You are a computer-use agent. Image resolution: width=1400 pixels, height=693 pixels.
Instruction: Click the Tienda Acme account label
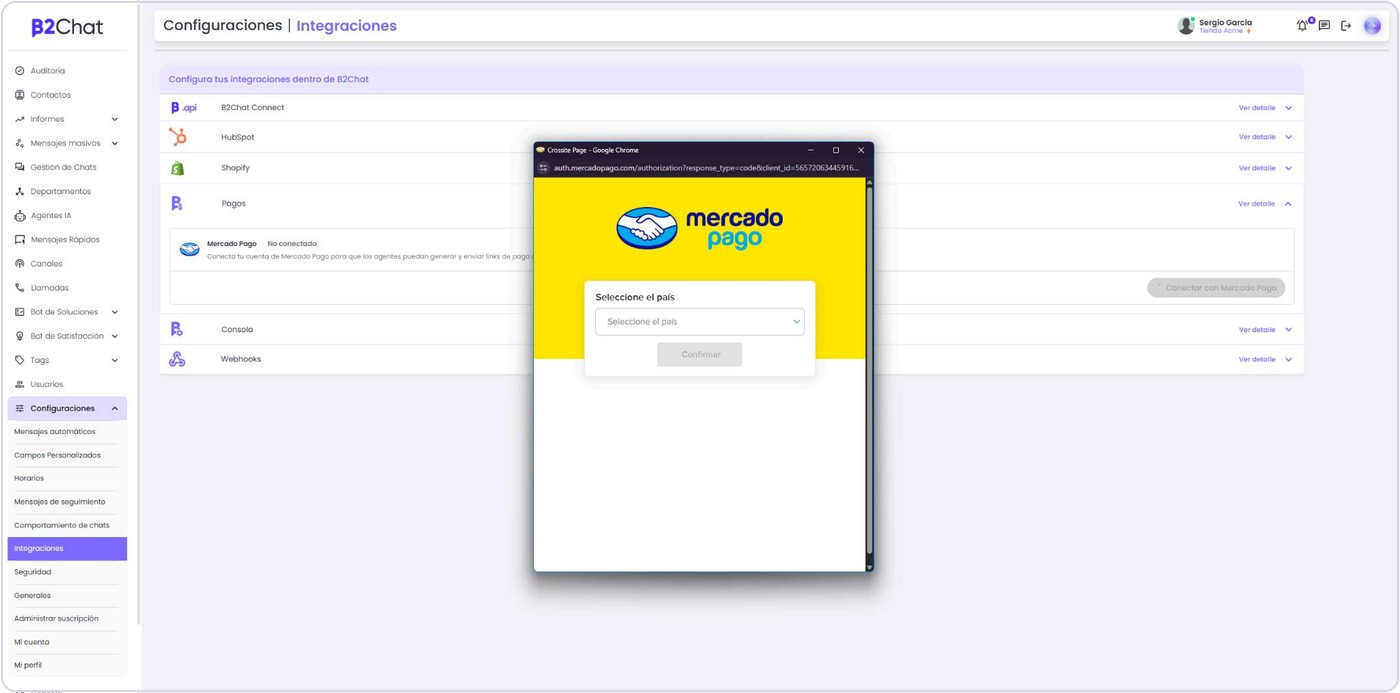1221,31
